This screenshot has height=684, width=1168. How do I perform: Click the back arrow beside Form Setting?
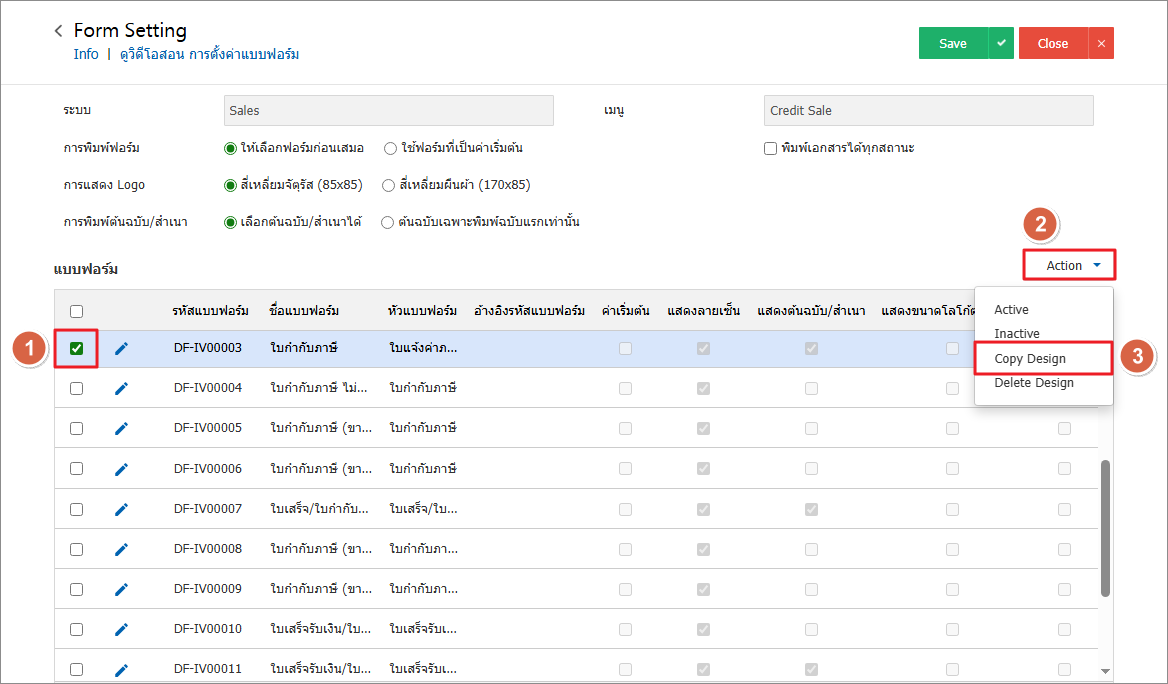[59, 32]
